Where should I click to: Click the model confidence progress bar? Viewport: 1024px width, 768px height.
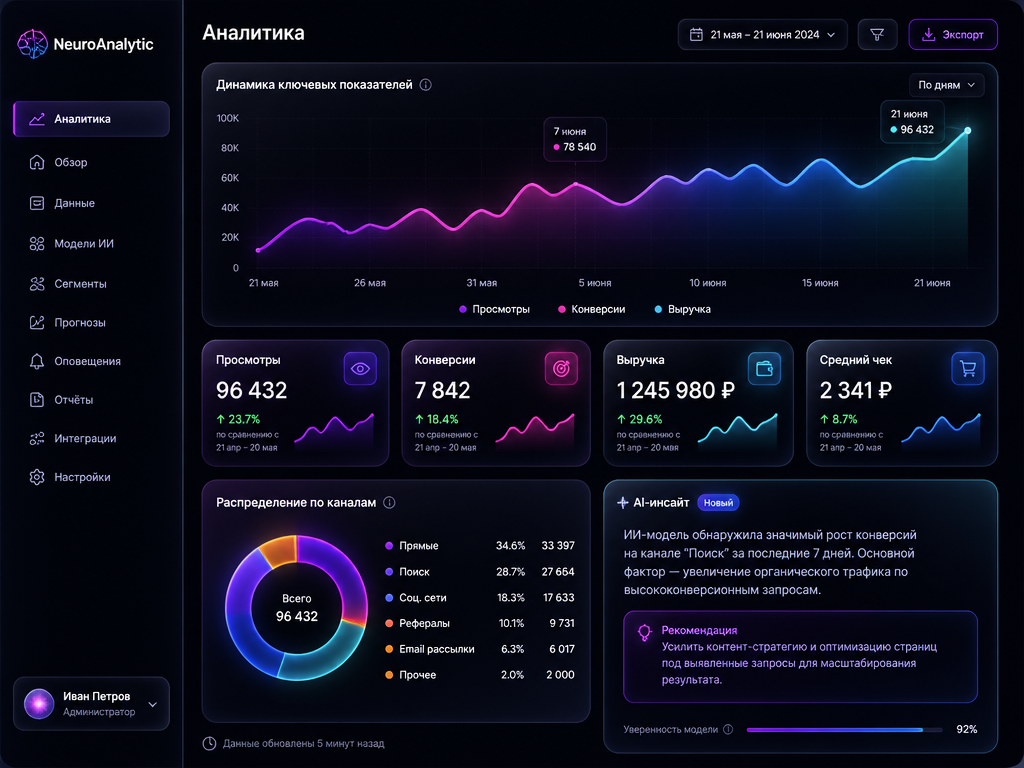(844, 729)
